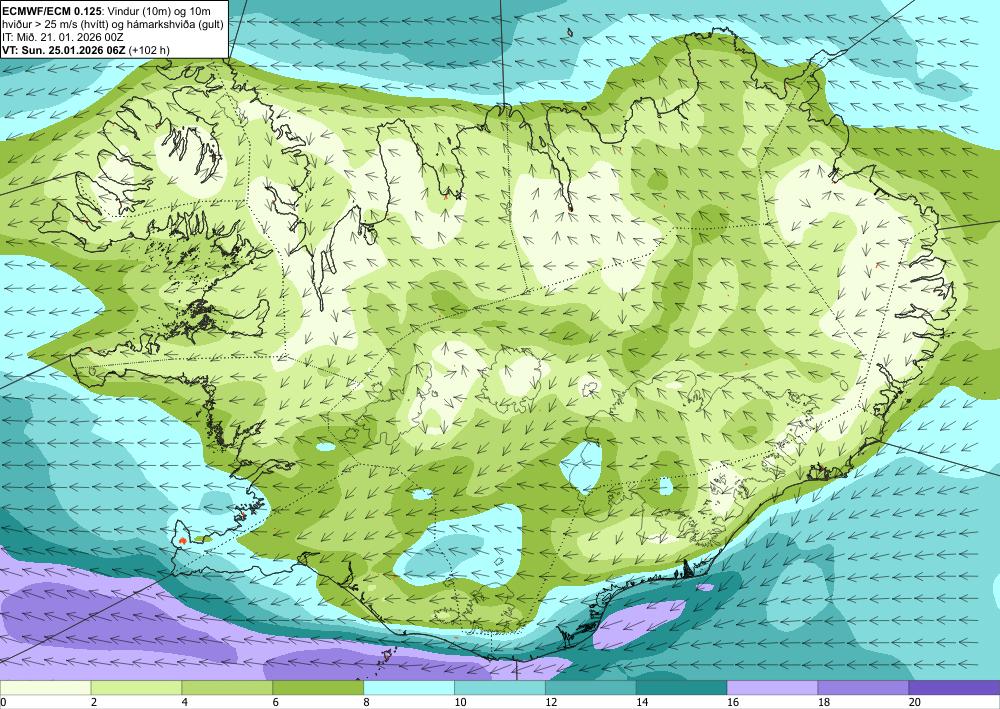The height and width of the screenshot is (709, 1000).
Task: Click the "16" label on the color scale
Action: (x=733, y=702)
